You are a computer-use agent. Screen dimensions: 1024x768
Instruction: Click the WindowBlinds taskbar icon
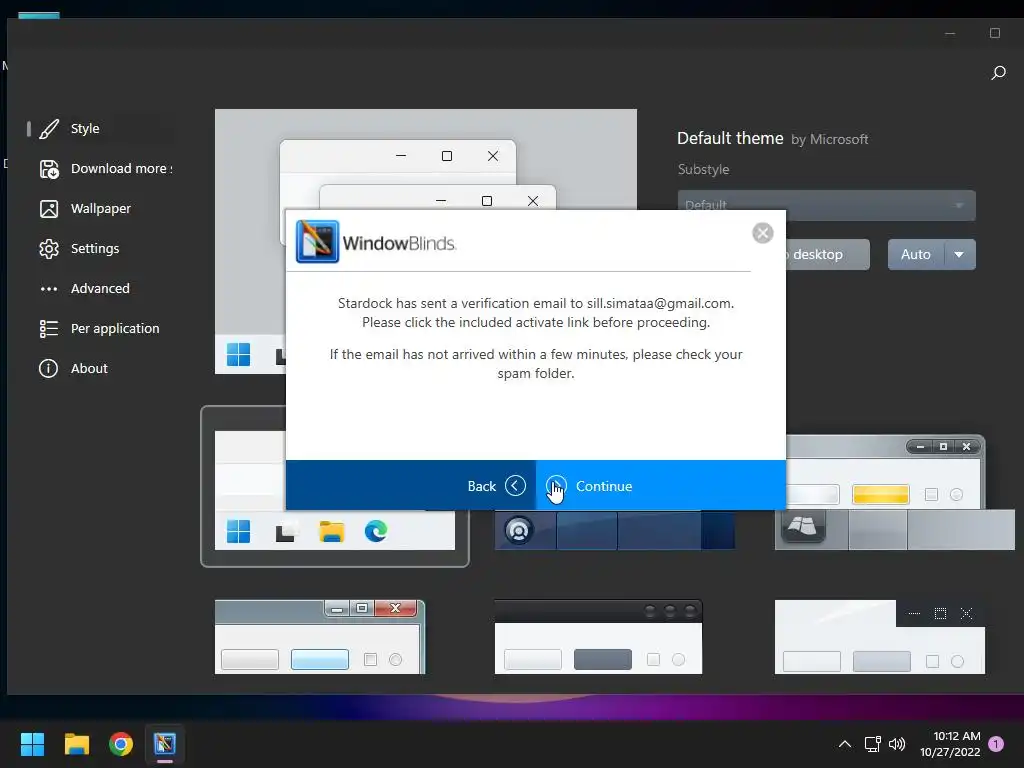click(165, 744)
